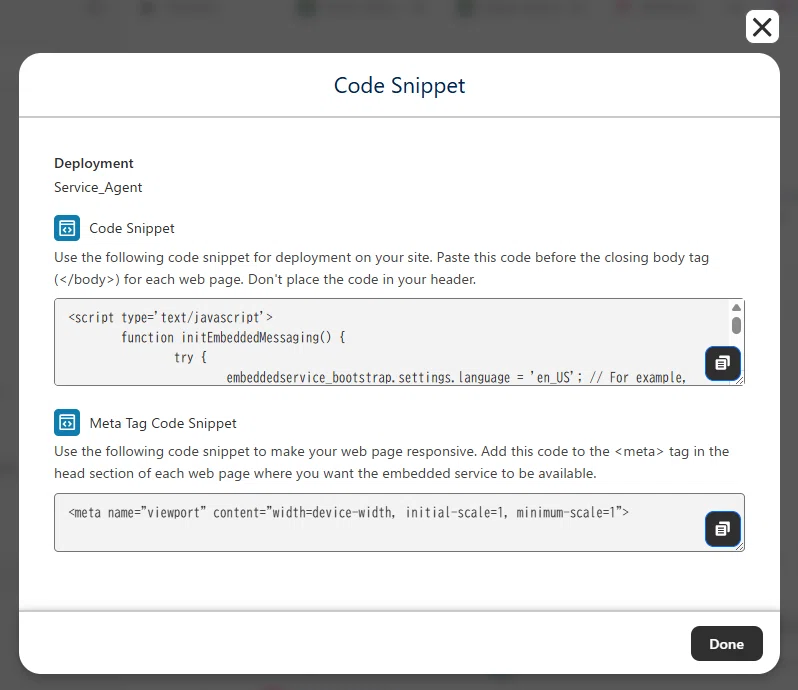Image resolution: width=798 pixels, height=690 pixels.
Task: Click the Done button
Action: (726, 644)
